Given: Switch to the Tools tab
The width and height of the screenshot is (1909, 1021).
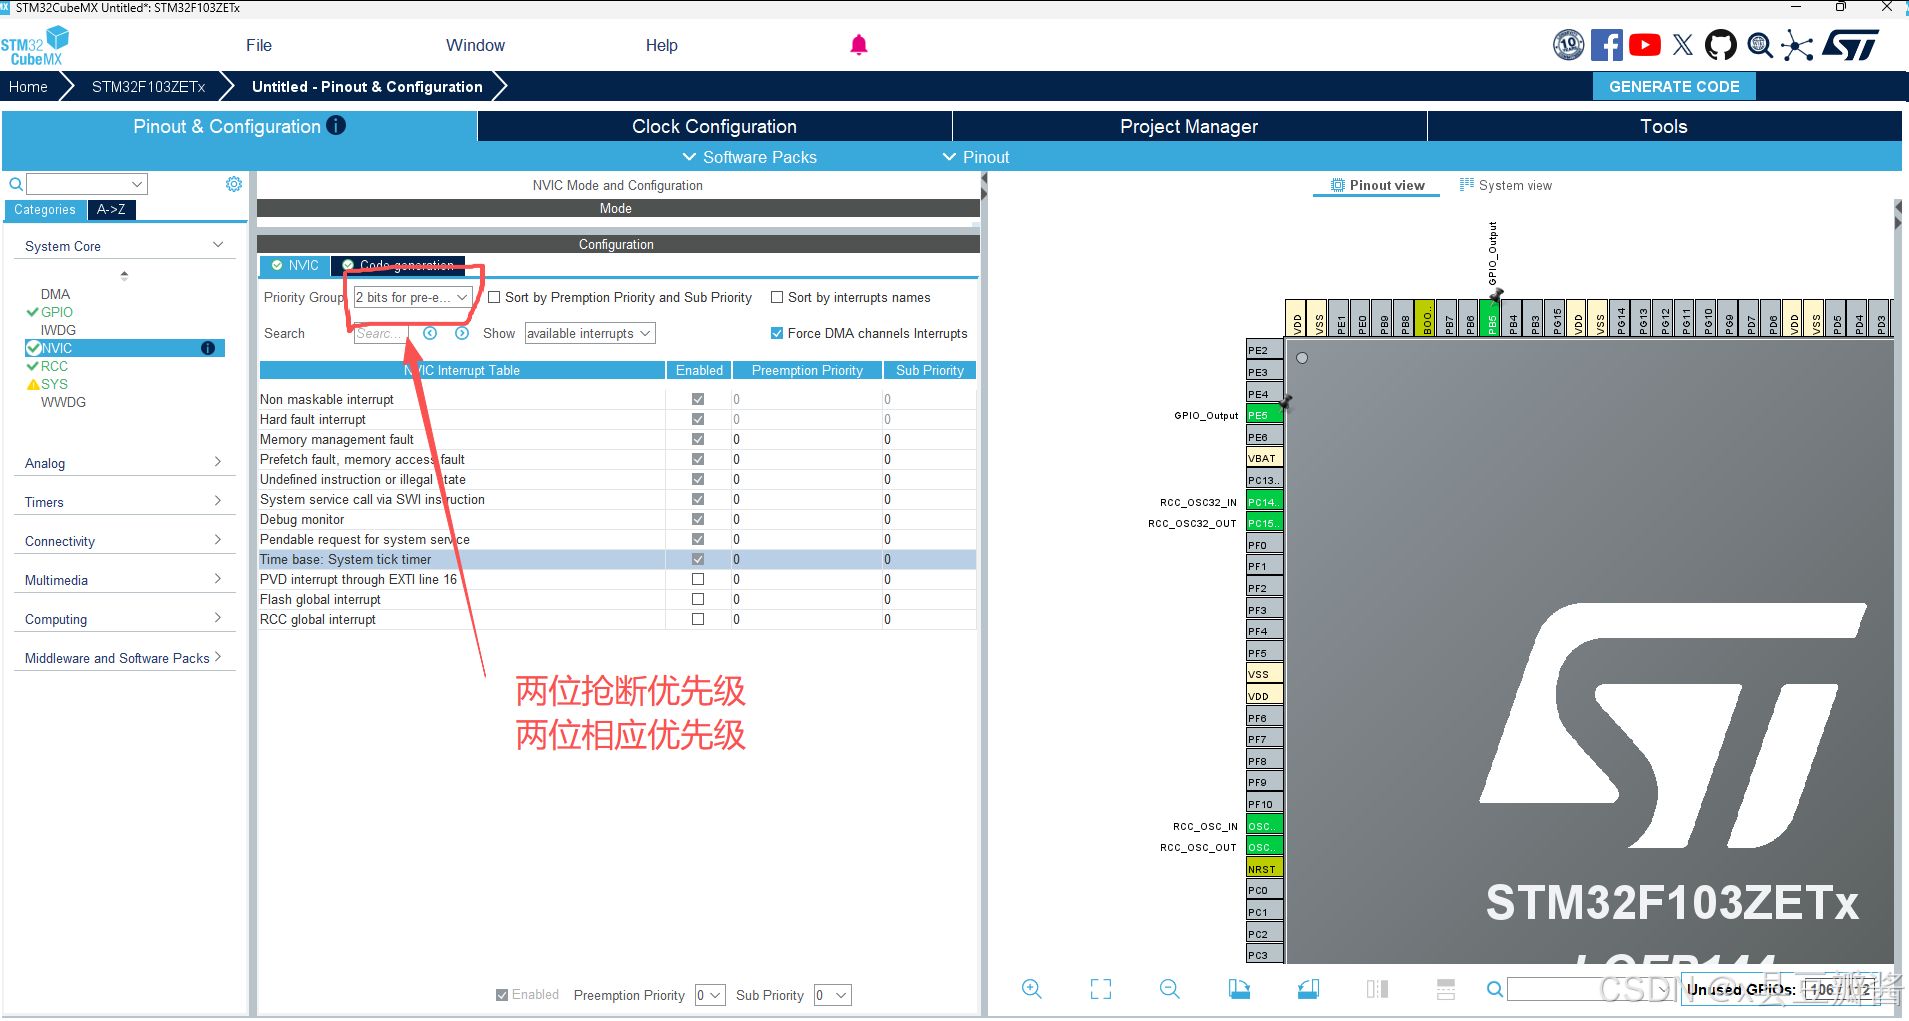Looking at the screenshot, I should point(1664,126).
